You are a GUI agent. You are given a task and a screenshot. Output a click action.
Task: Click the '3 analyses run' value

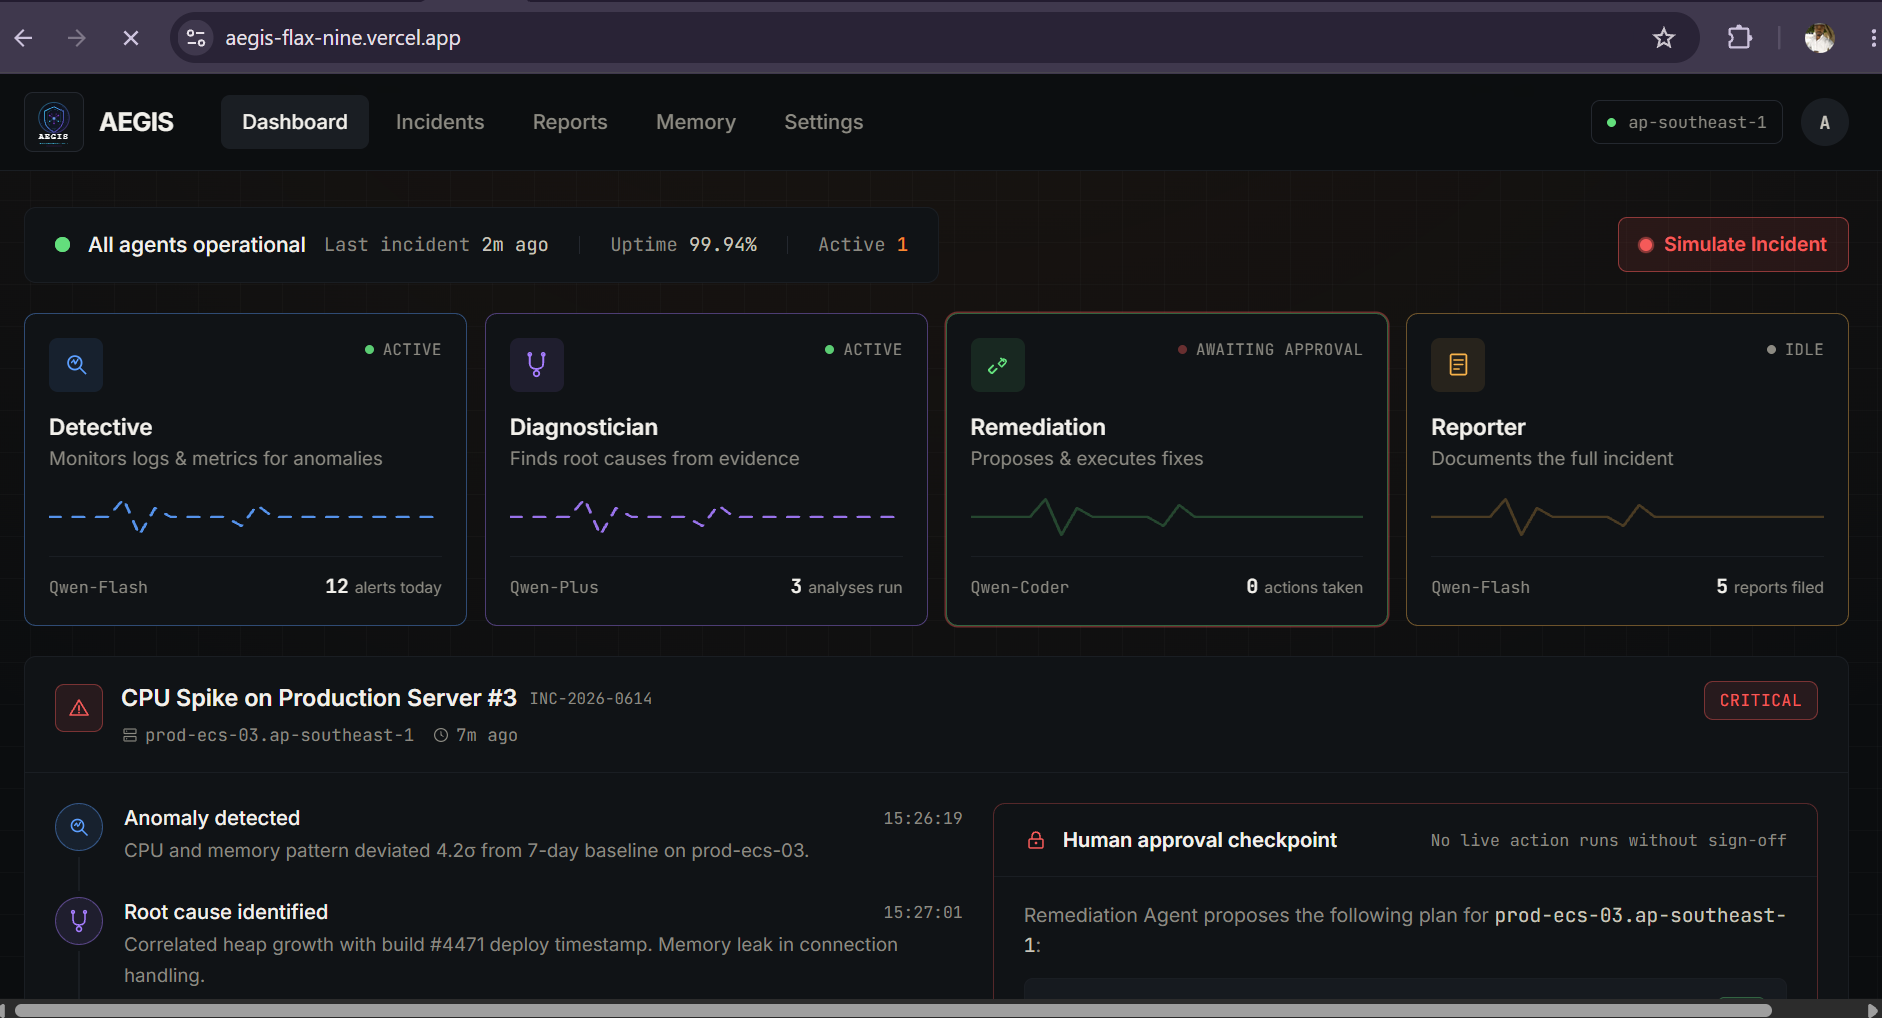coord(846,587)
